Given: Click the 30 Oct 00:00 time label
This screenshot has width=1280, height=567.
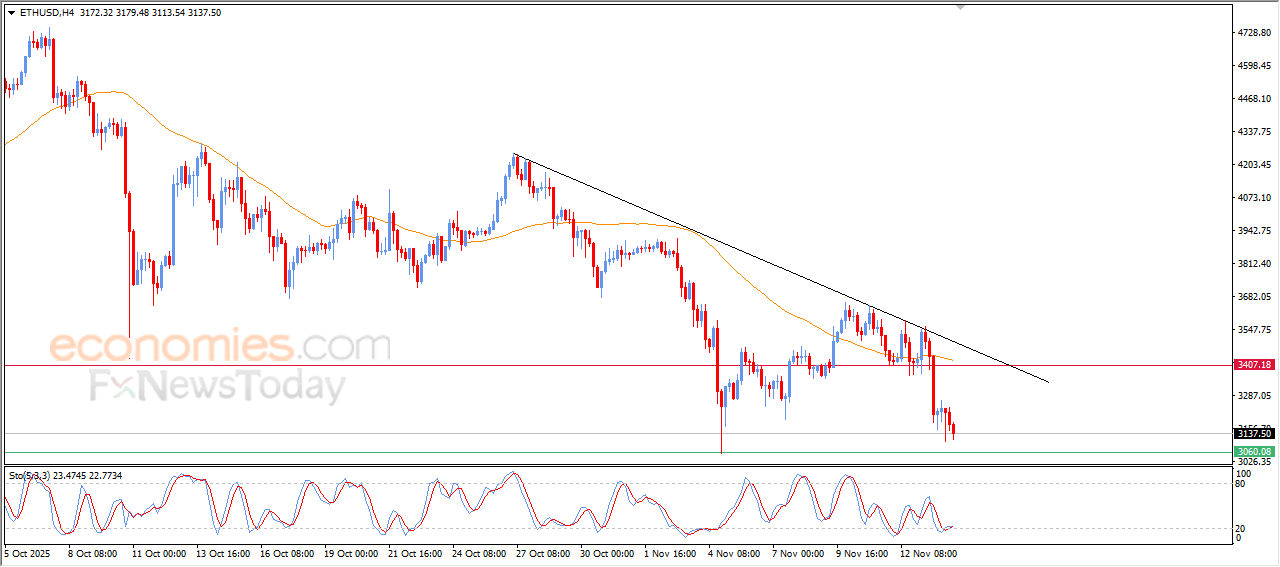Looking at the screenshot, I should pyautogui.click(x=608, y=553).
